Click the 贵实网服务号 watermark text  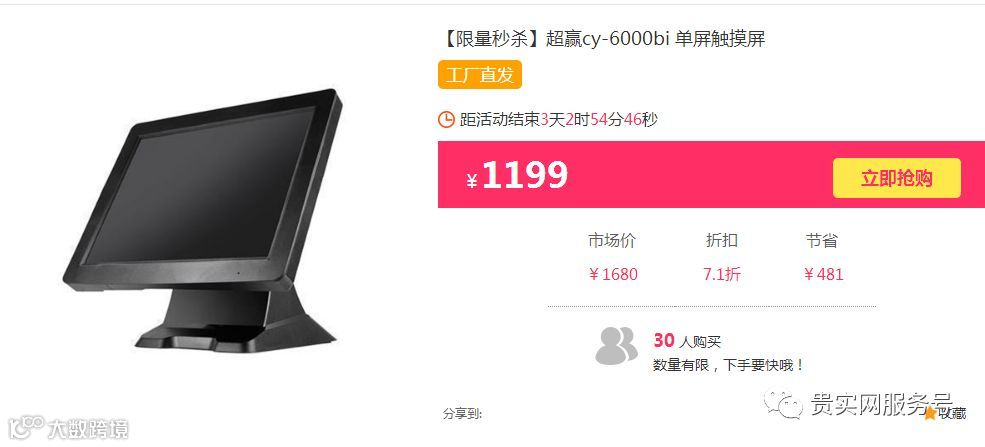[881, 404]
